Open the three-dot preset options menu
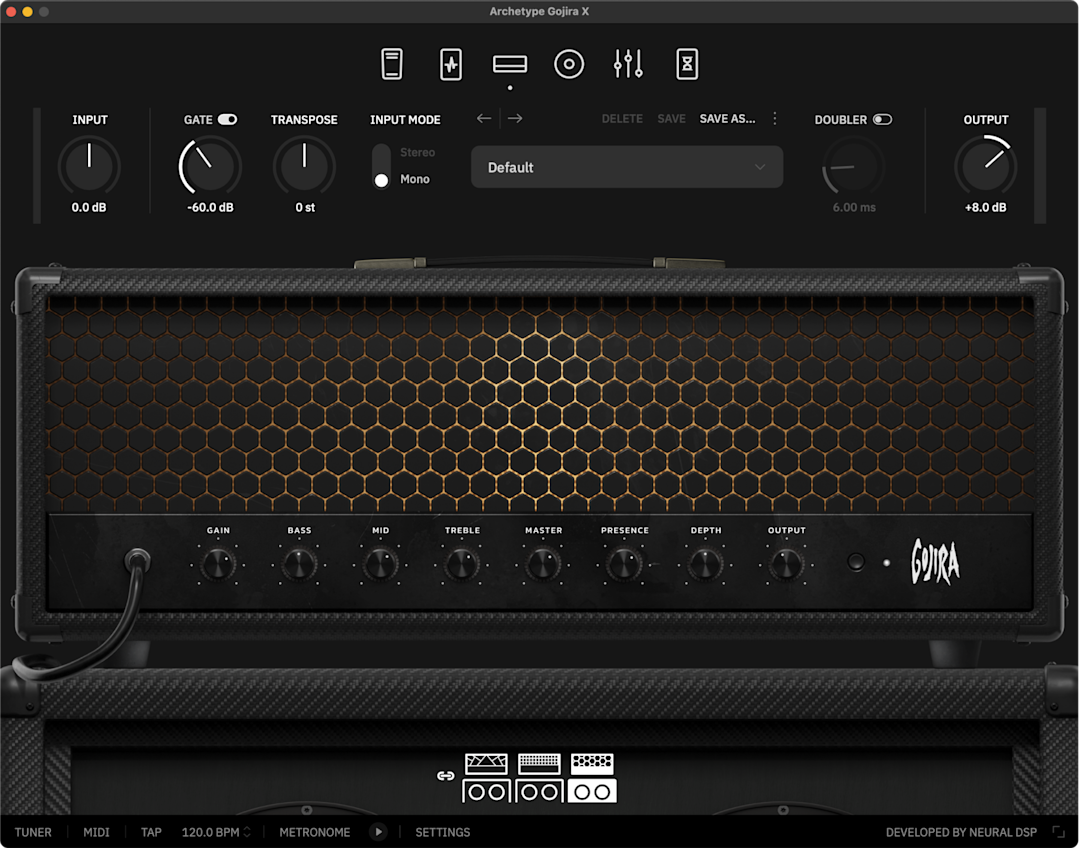 pos(775,118)
